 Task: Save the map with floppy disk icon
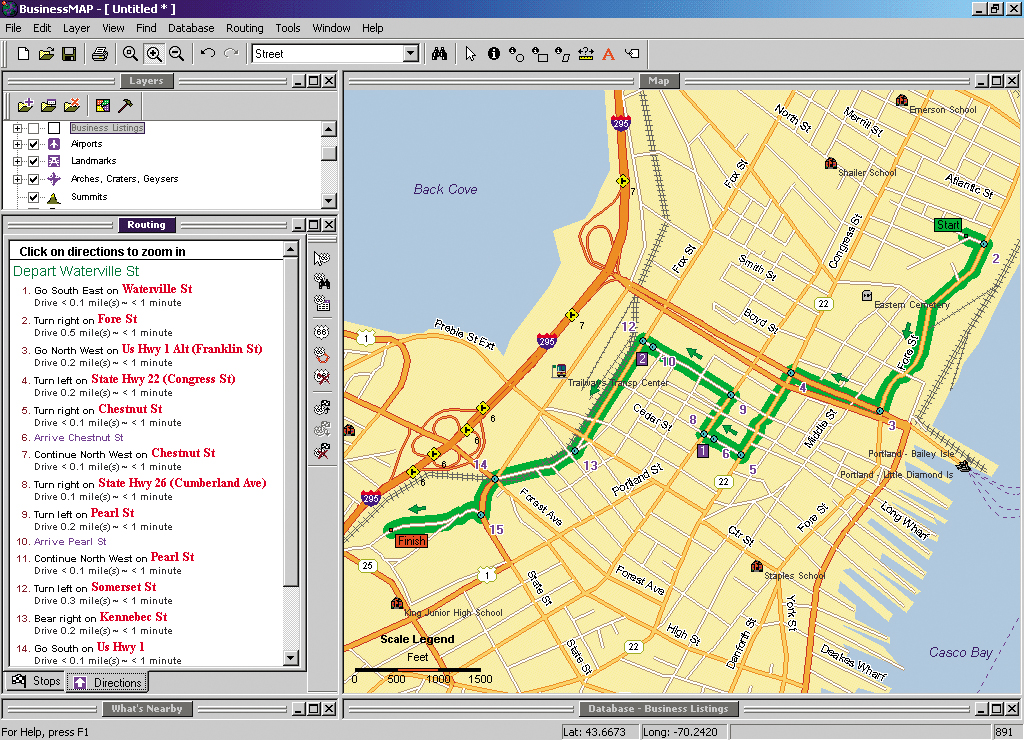coord(69,54)
